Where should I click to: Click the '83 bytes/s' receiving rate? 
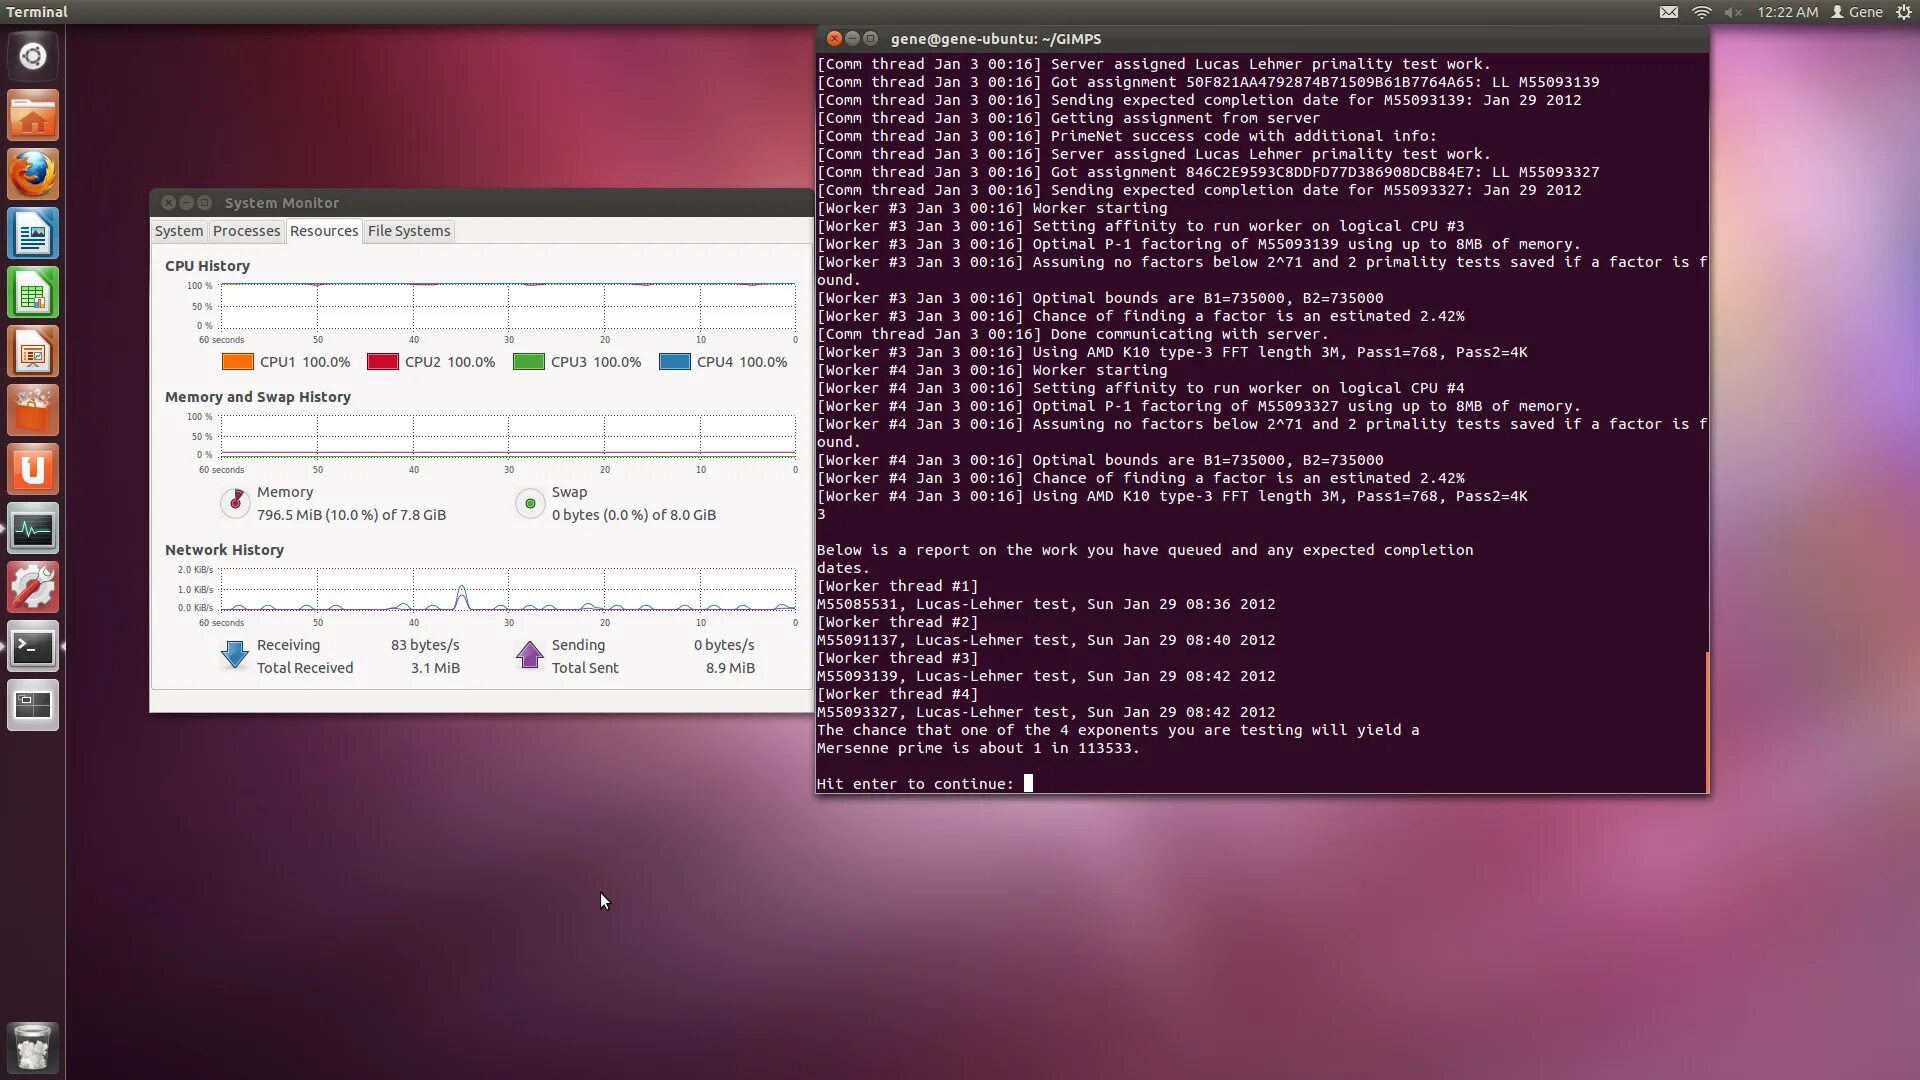[425, 645]
